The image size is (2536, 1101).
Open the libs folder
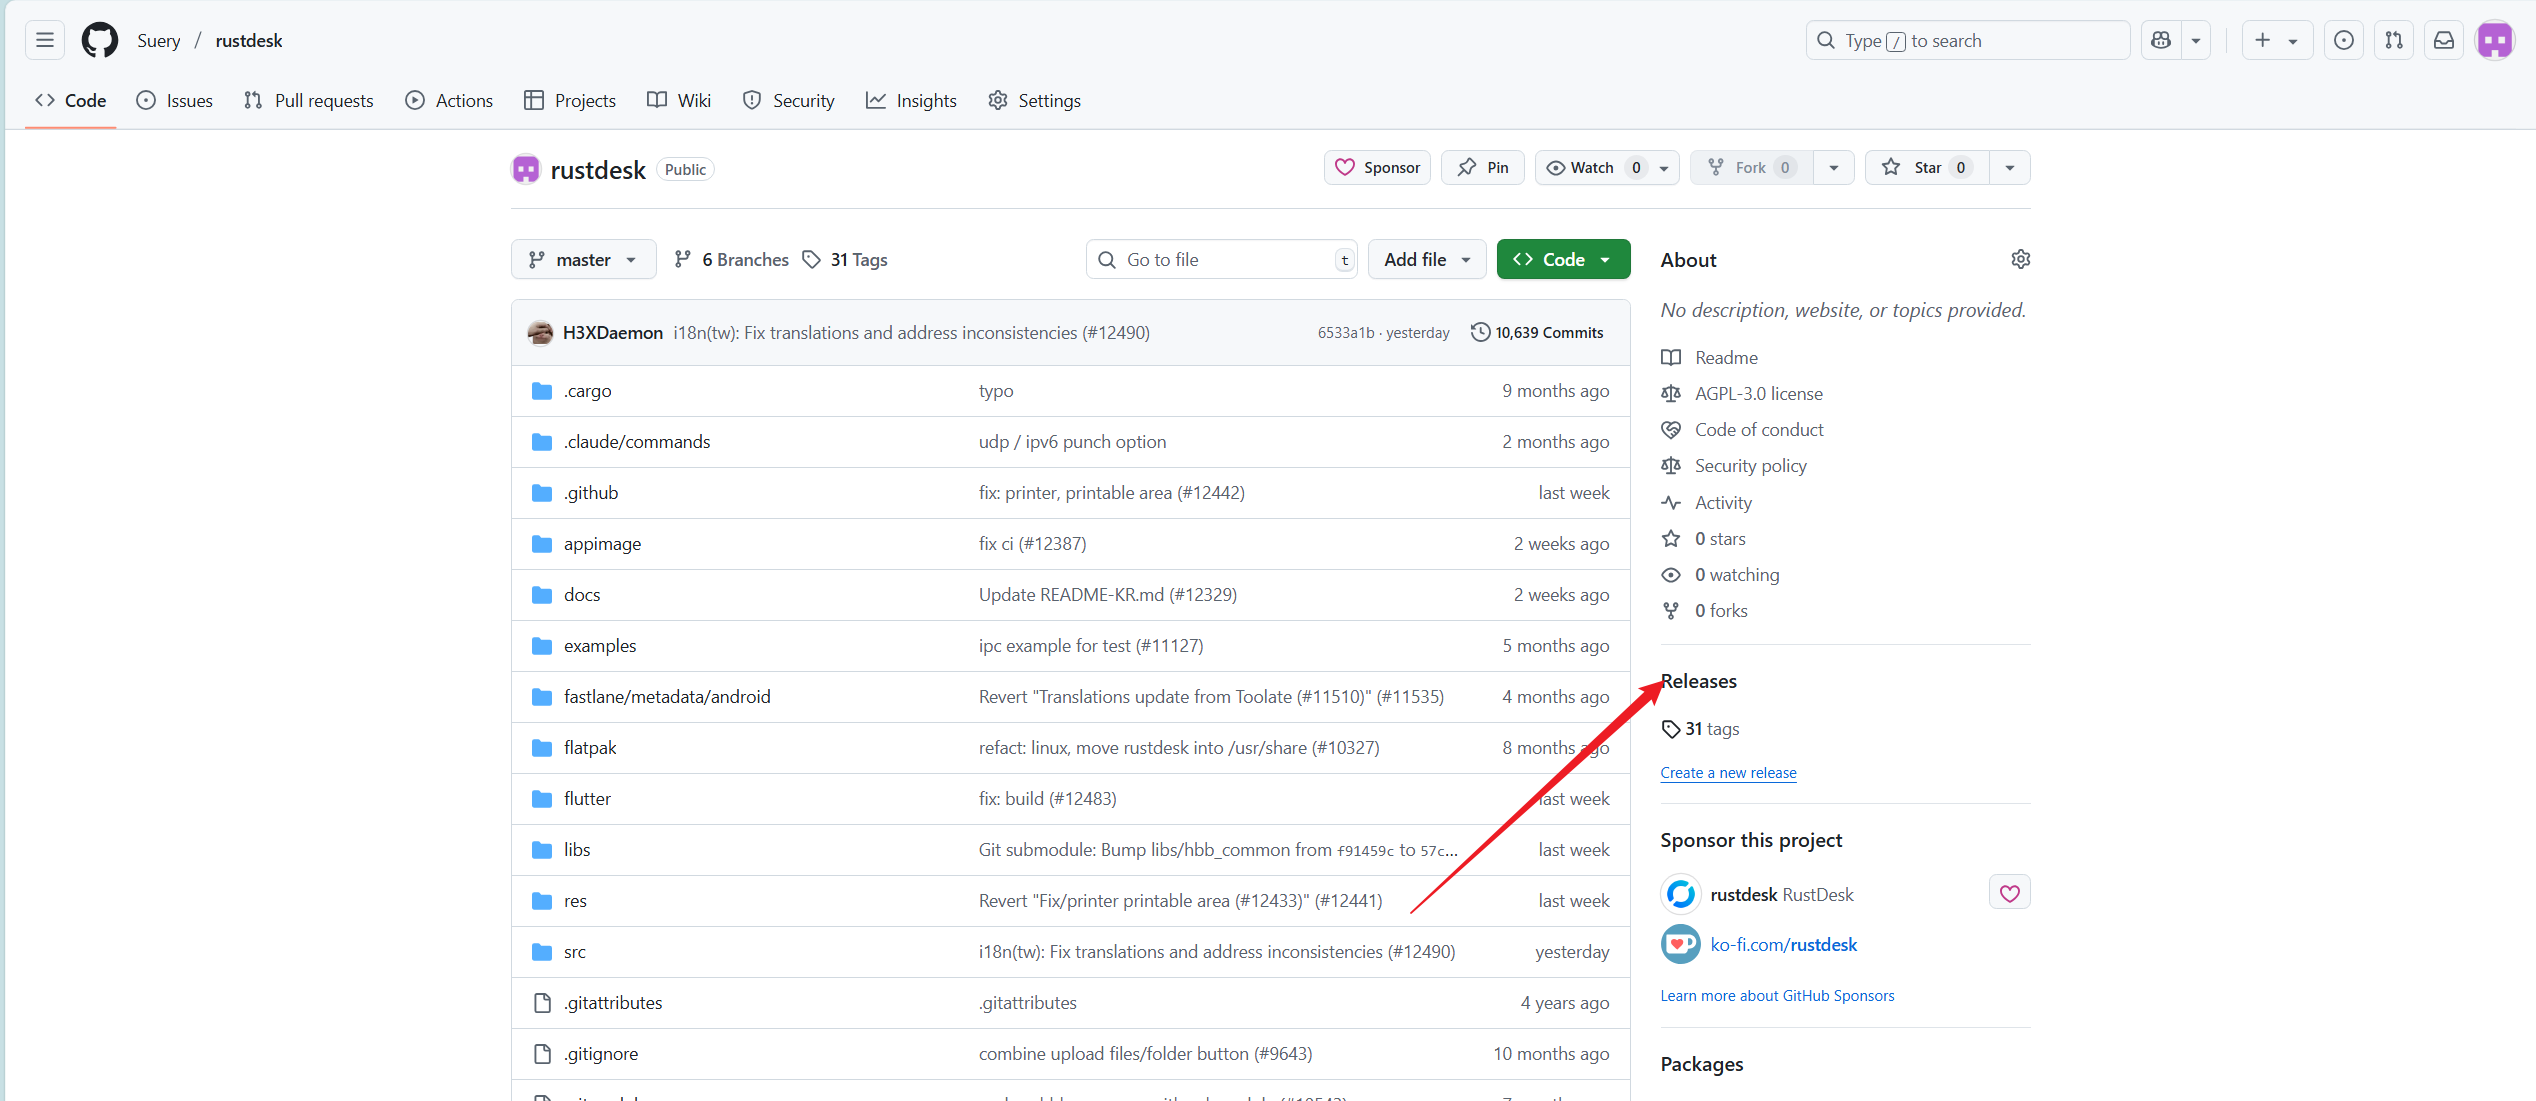(577, 850)
